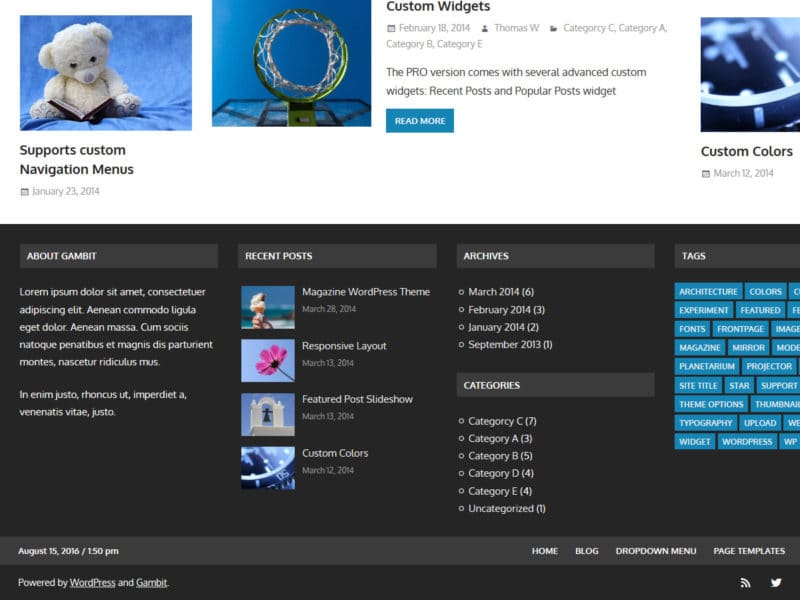Click the READ MORE button

(x=419, y=118)
